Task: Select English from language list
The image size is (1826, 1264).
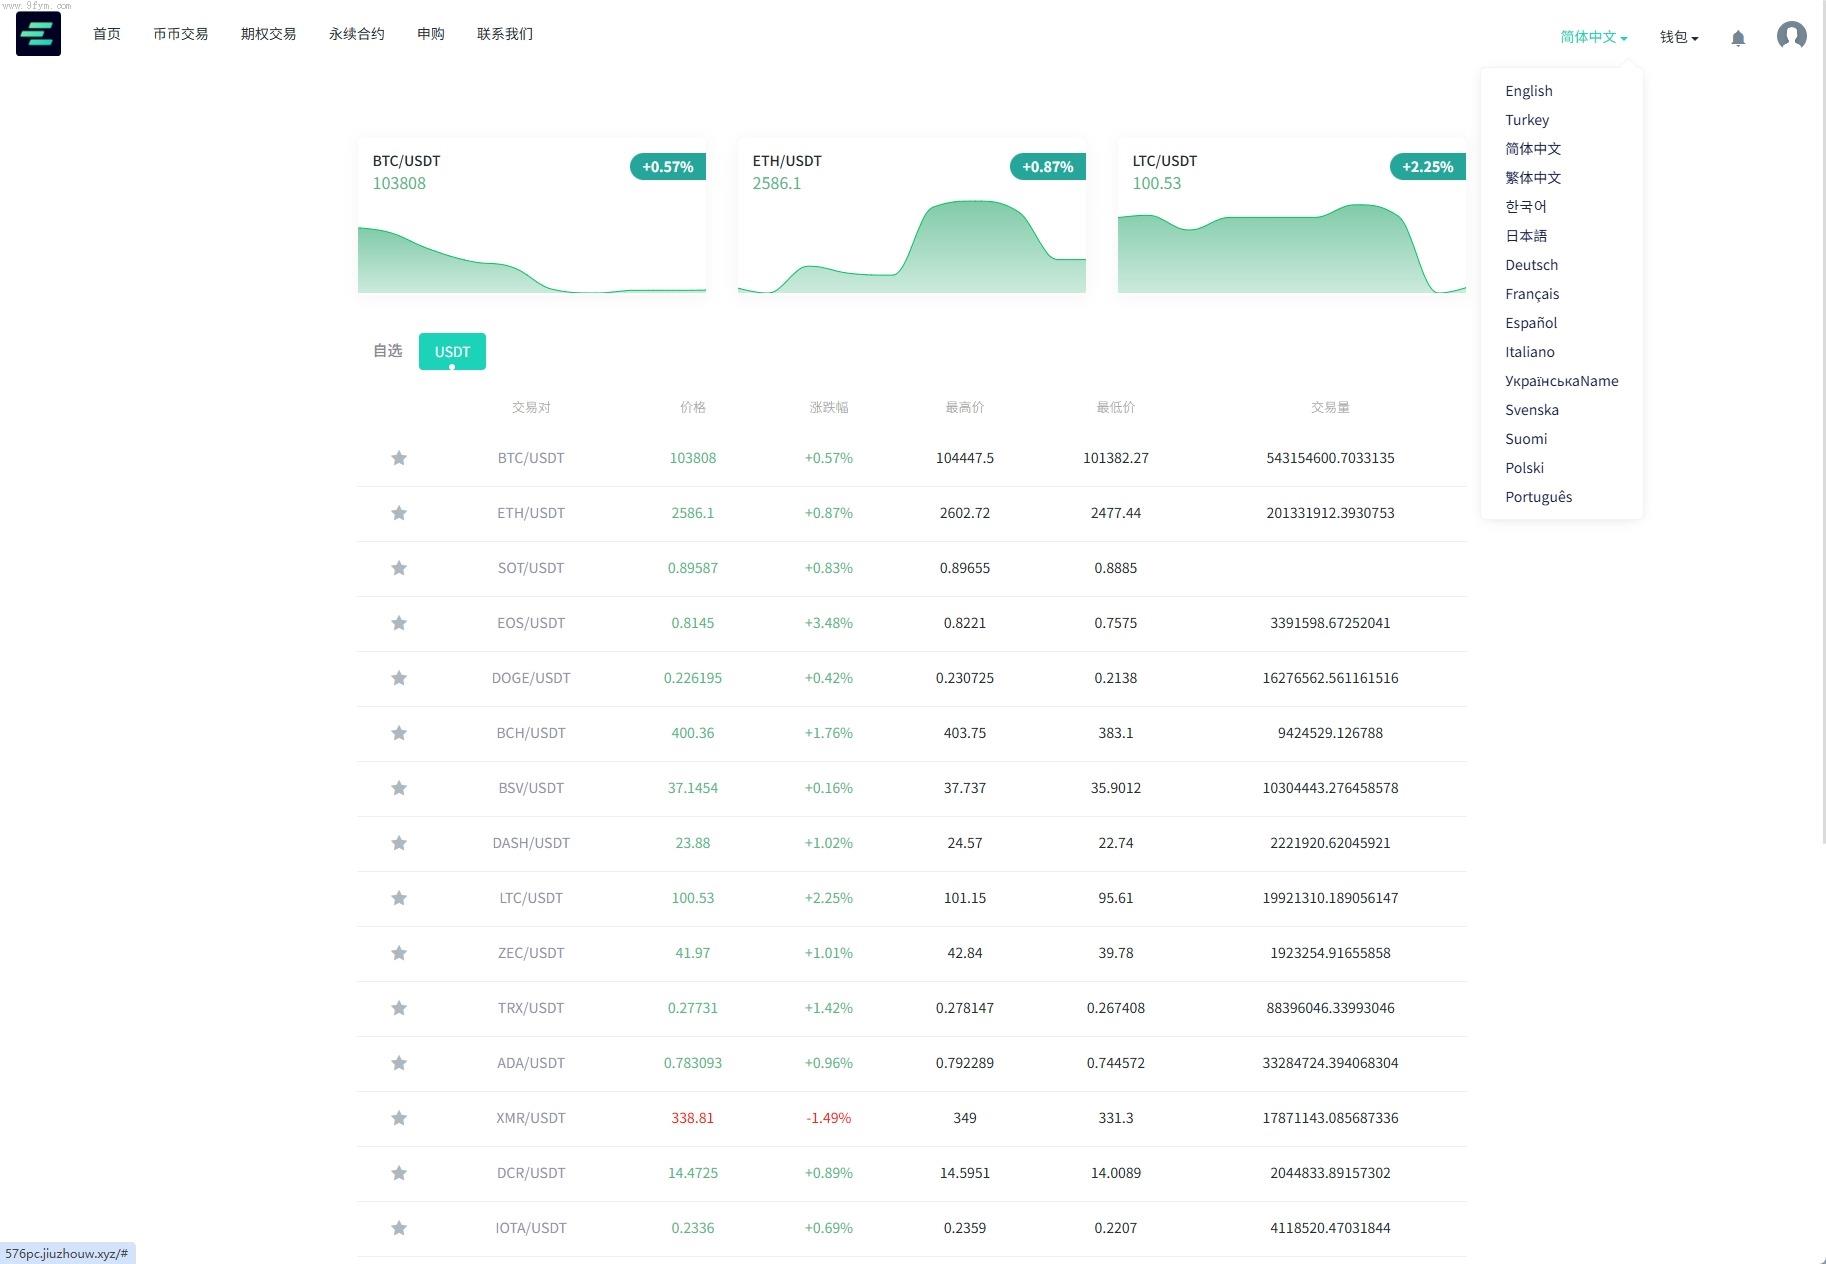Action: 1528,91
